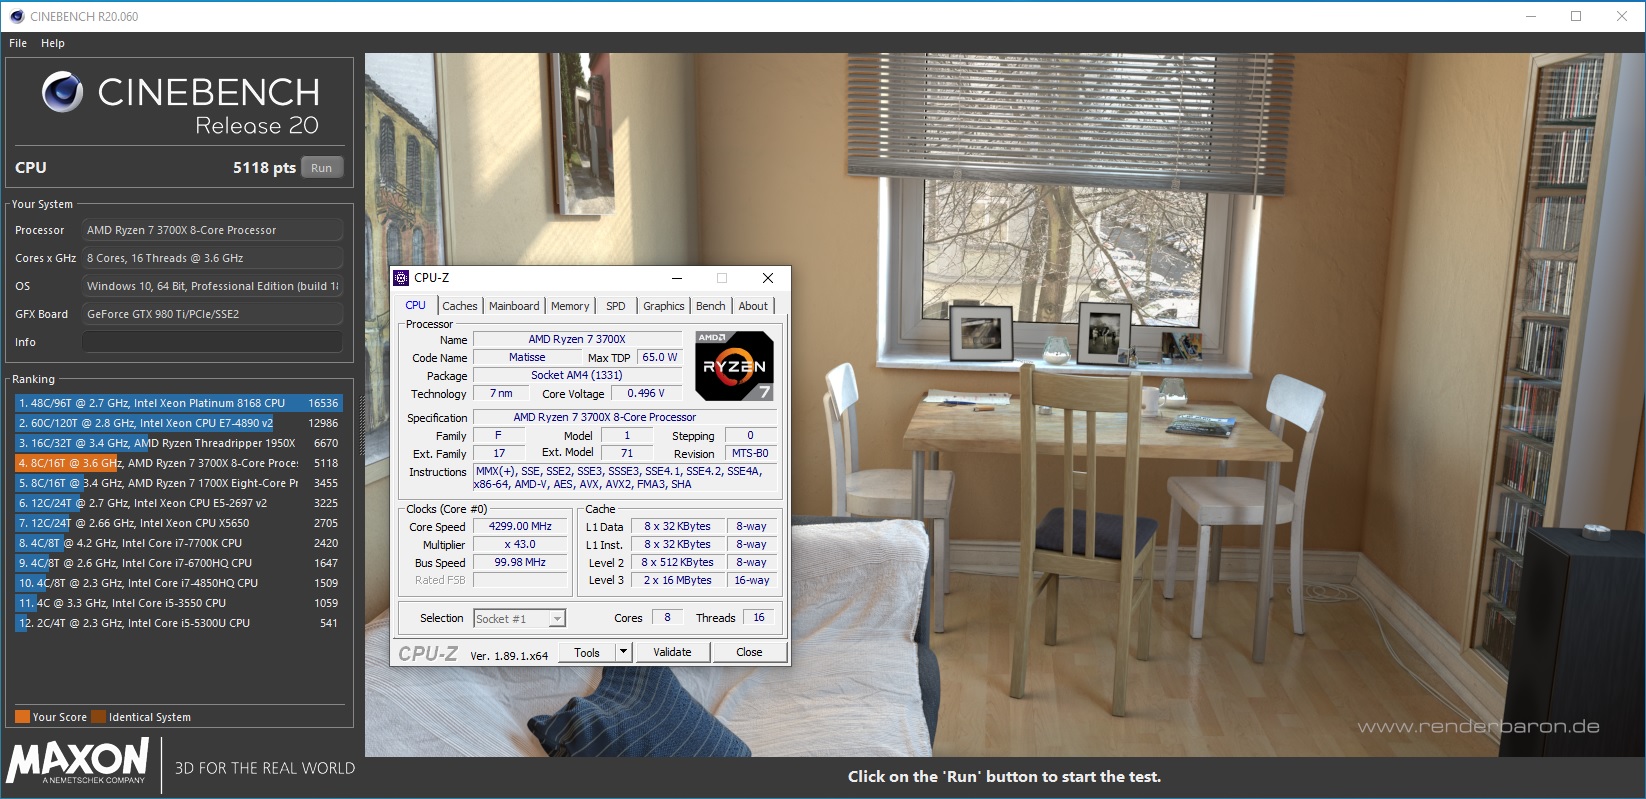The height and width of the screenshot is (799, 1646).
Task: Open the Graphics tab in CPU-Z
Action: (664, 306)
